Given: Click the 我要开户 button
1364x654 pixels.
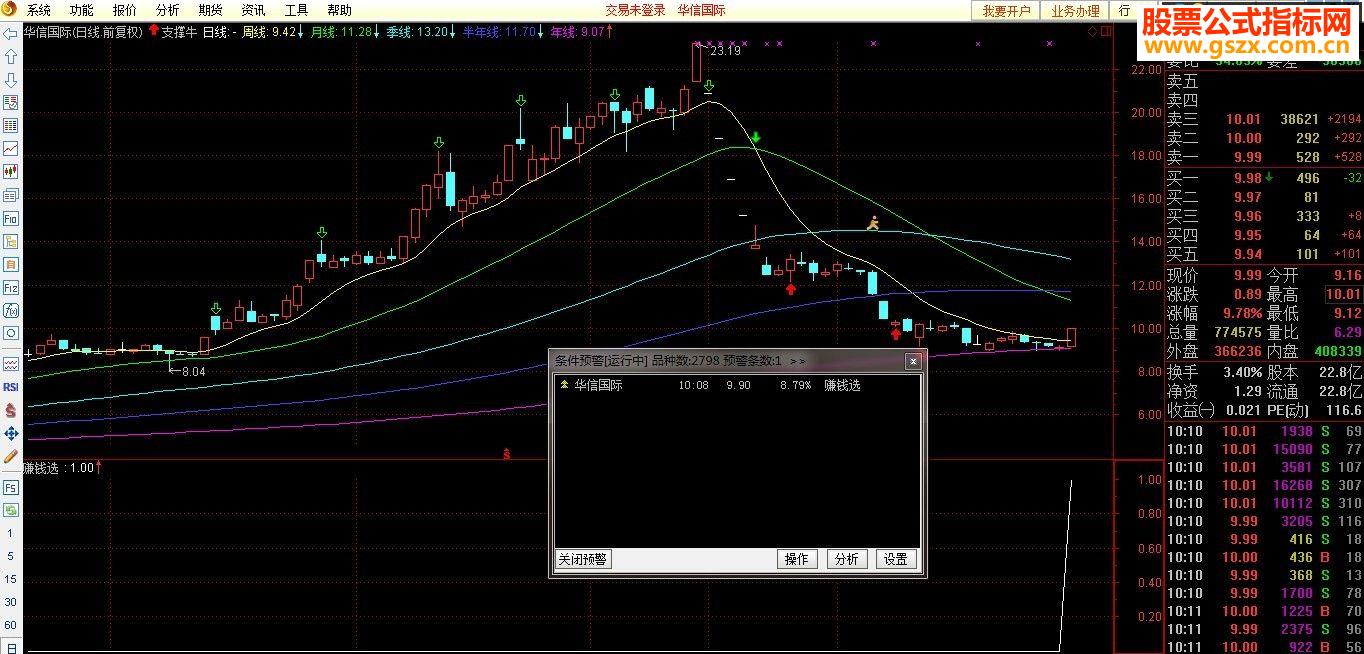Looking at the screenshot, I should tap(1006, 10).
